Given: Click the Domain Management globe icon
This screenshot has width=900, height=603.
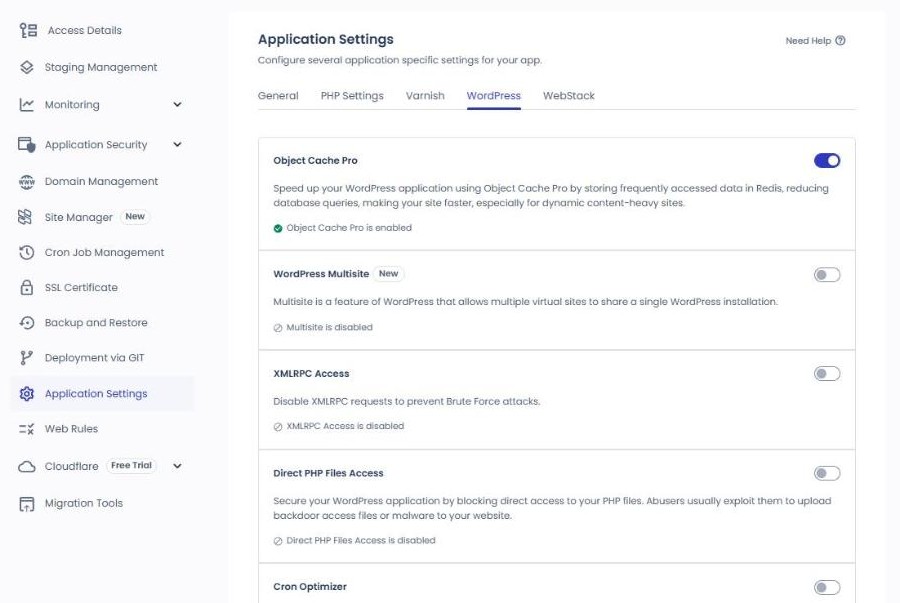Looking at the screenshot, I should [27, 181].
